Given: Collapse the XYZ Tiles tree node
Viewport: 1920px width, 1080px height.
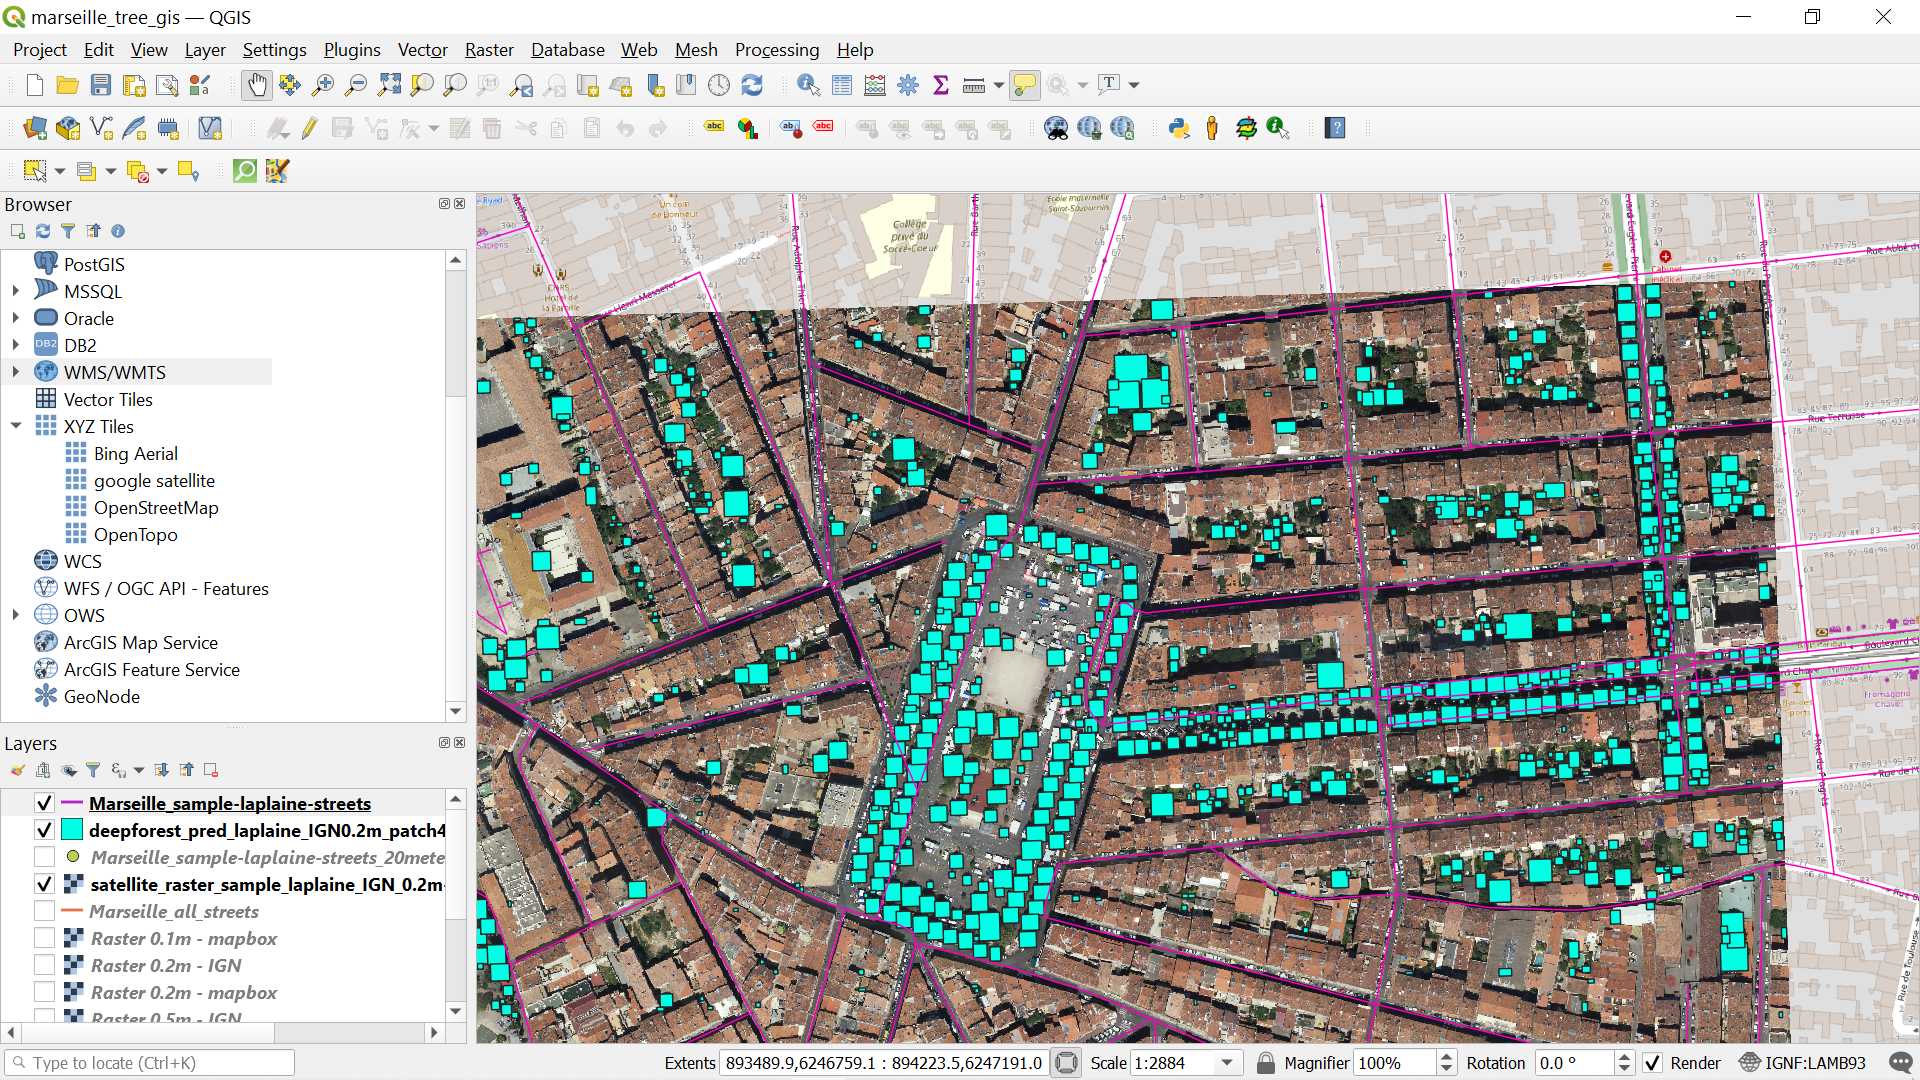Looking at the screenshot, I should [x=16, y=426].
